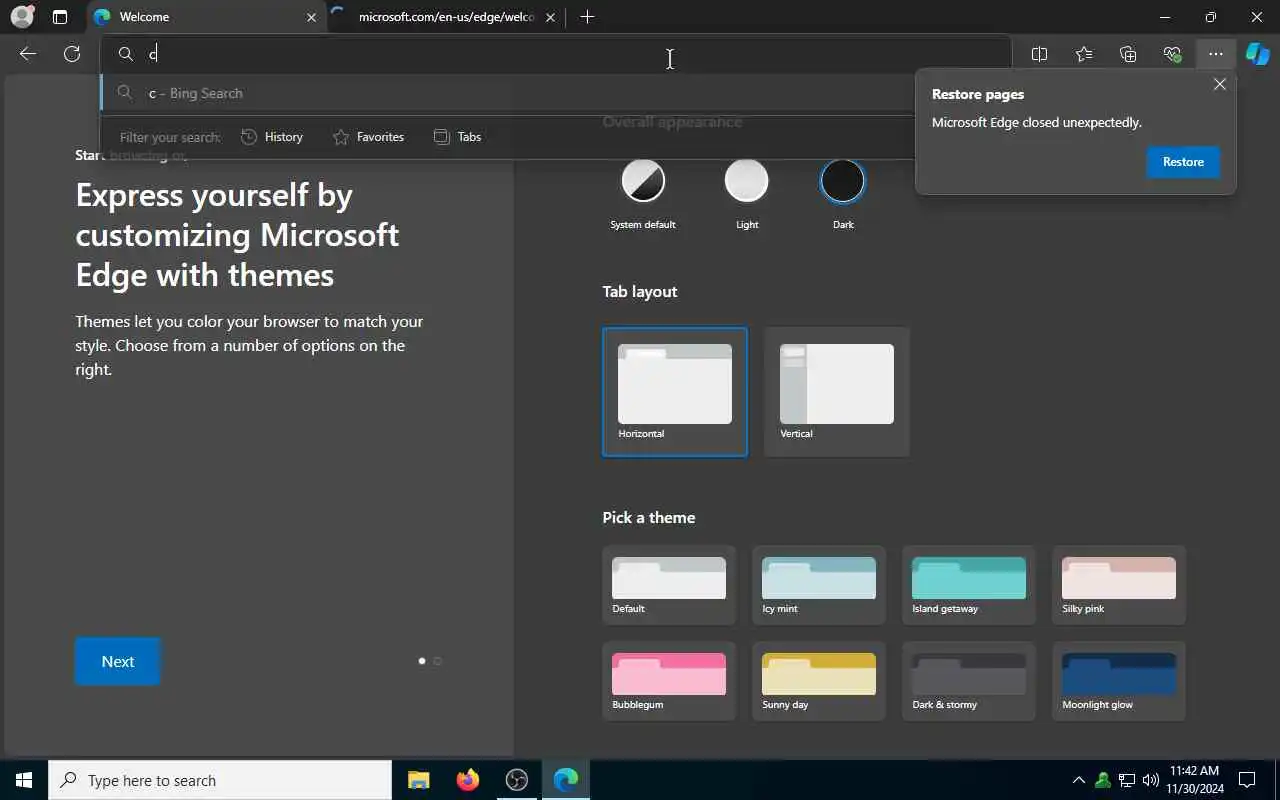Viewport: 1280px width, 800px height.
Task: Open the Copilot sidebar icon
Action: 1258,54
